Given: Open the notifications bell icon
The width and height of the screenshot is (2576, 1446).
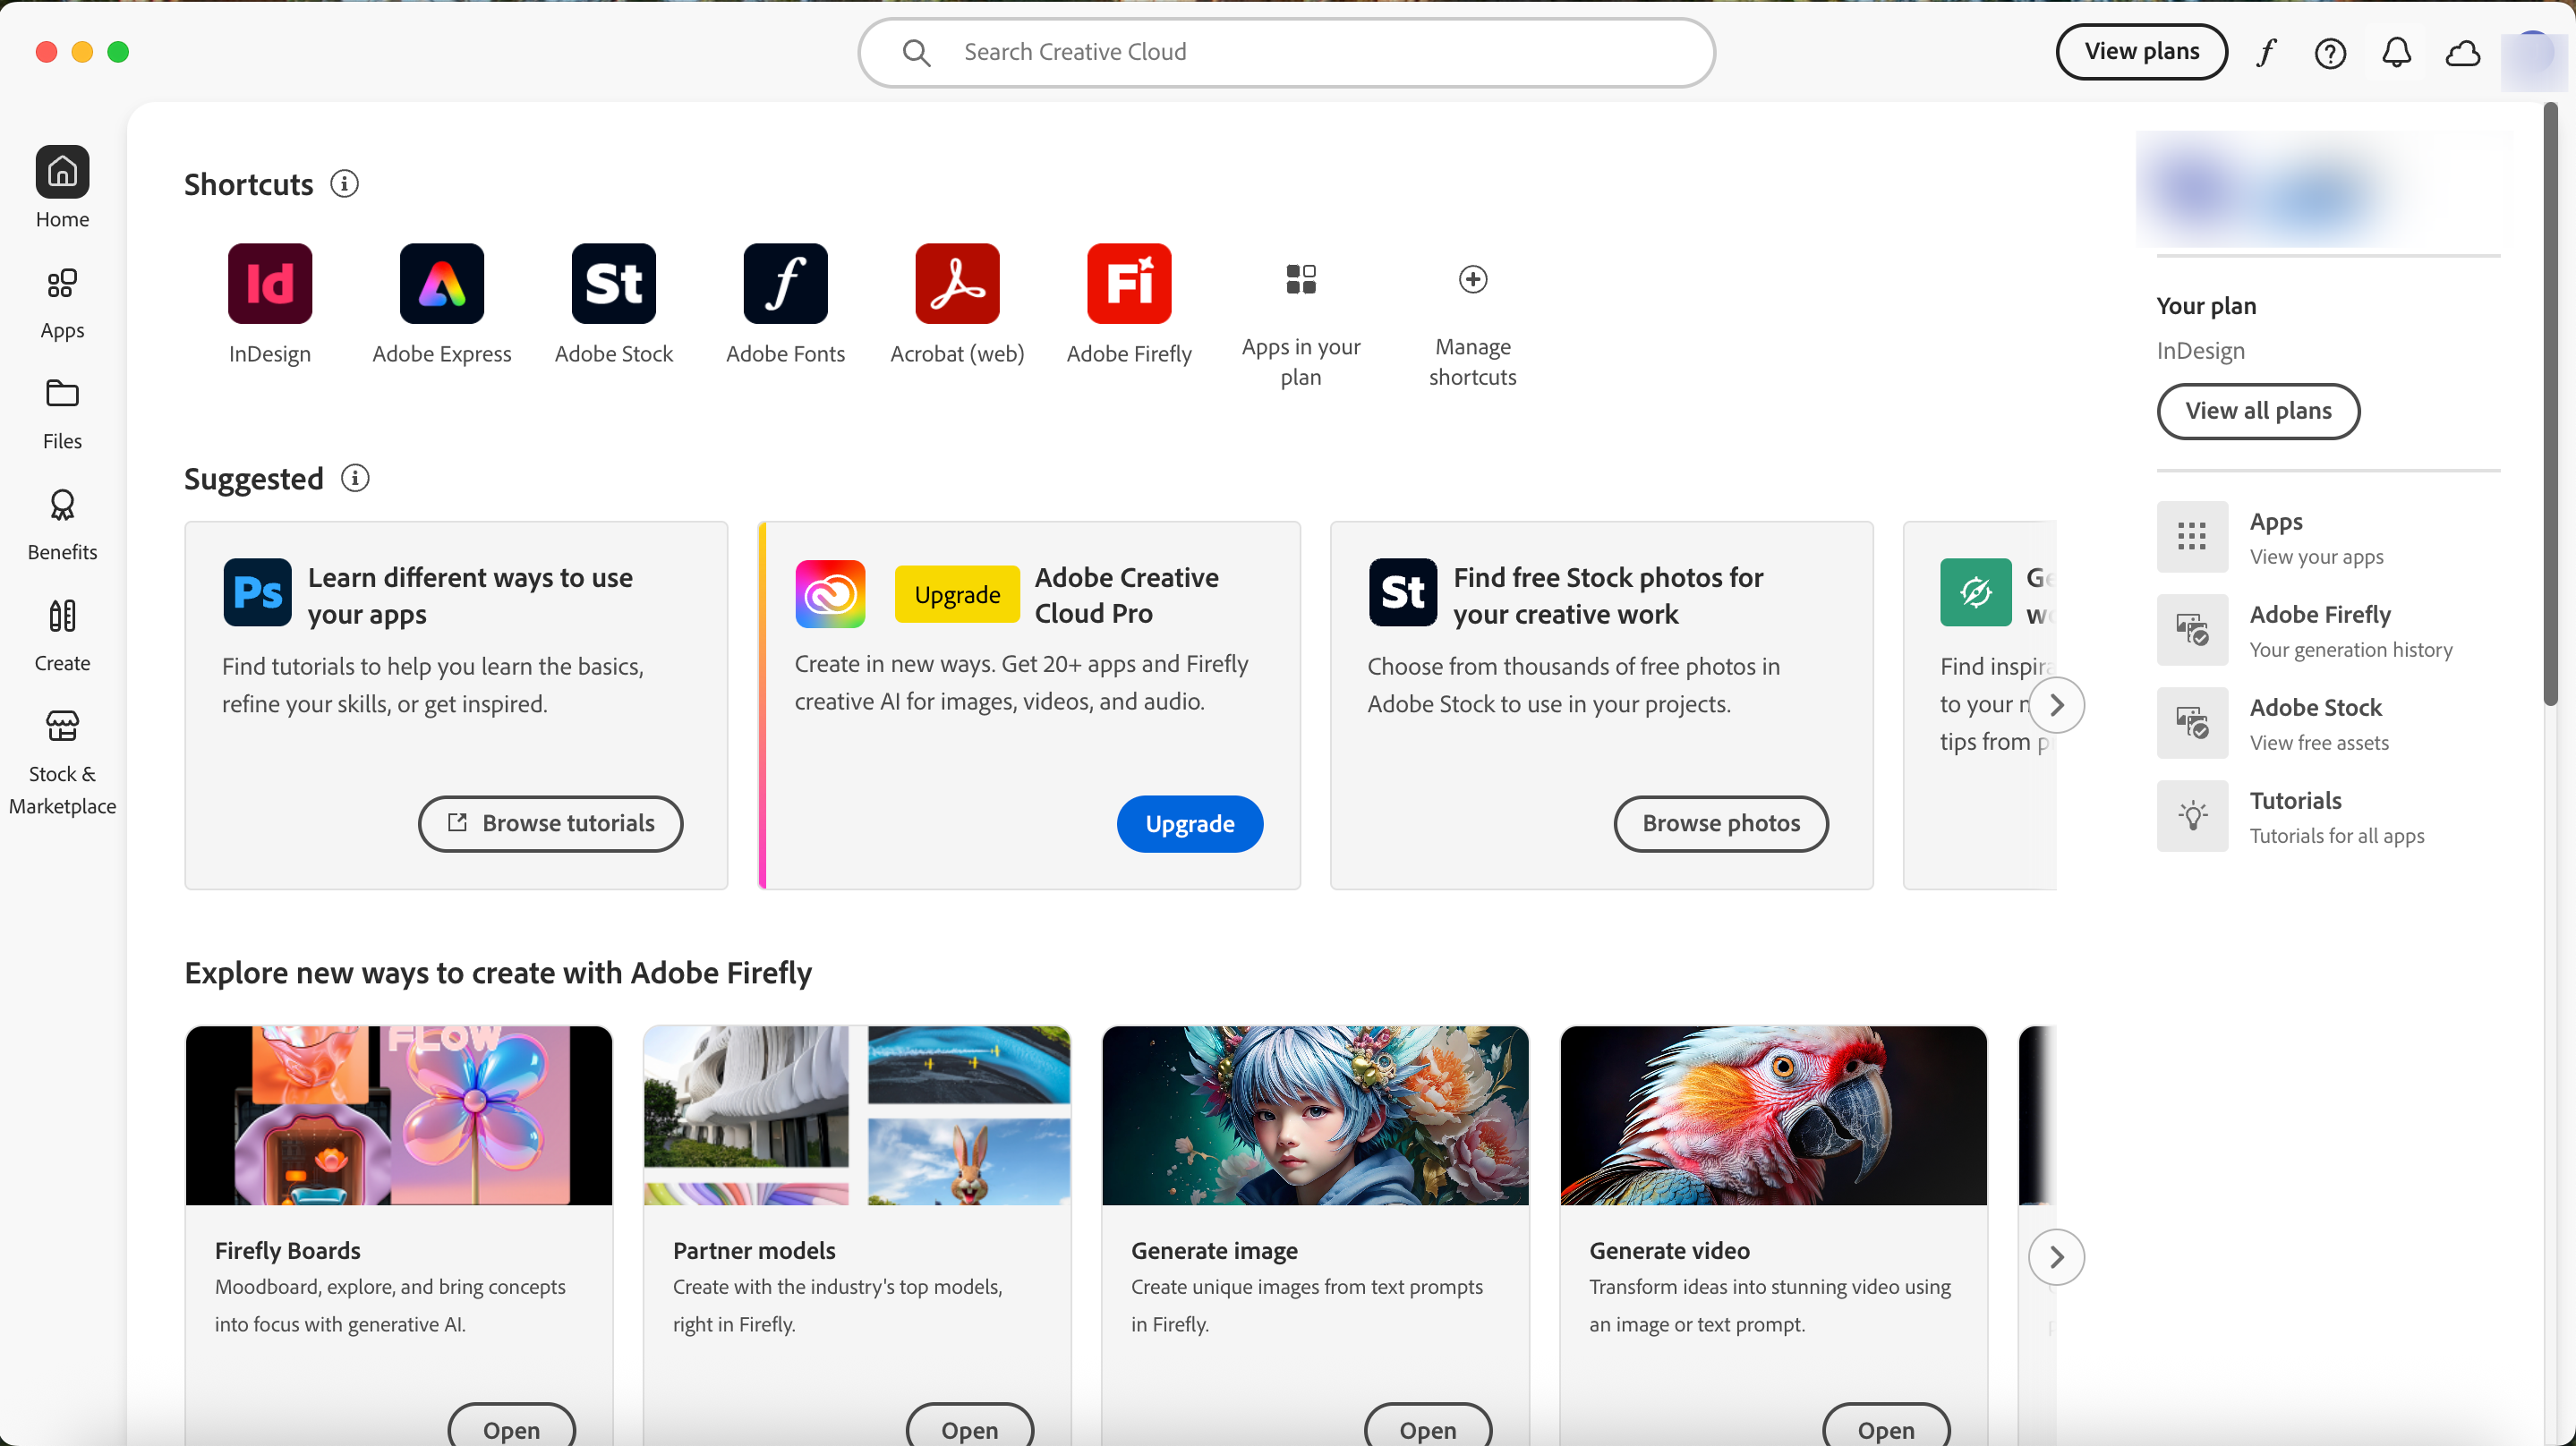Looking at the screenshot, I should click(x=2396, y=52).
